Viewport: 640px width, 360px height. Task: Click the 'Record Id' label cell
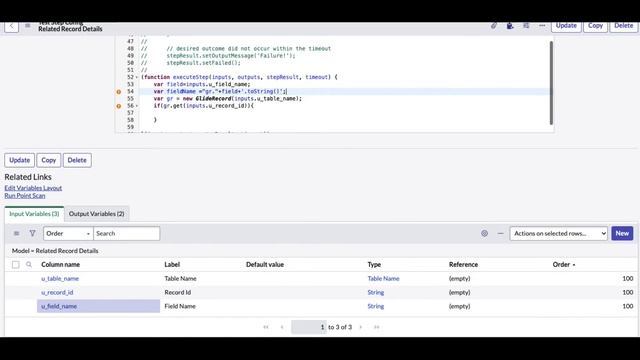pyautogui.click(x=178, y=292)
